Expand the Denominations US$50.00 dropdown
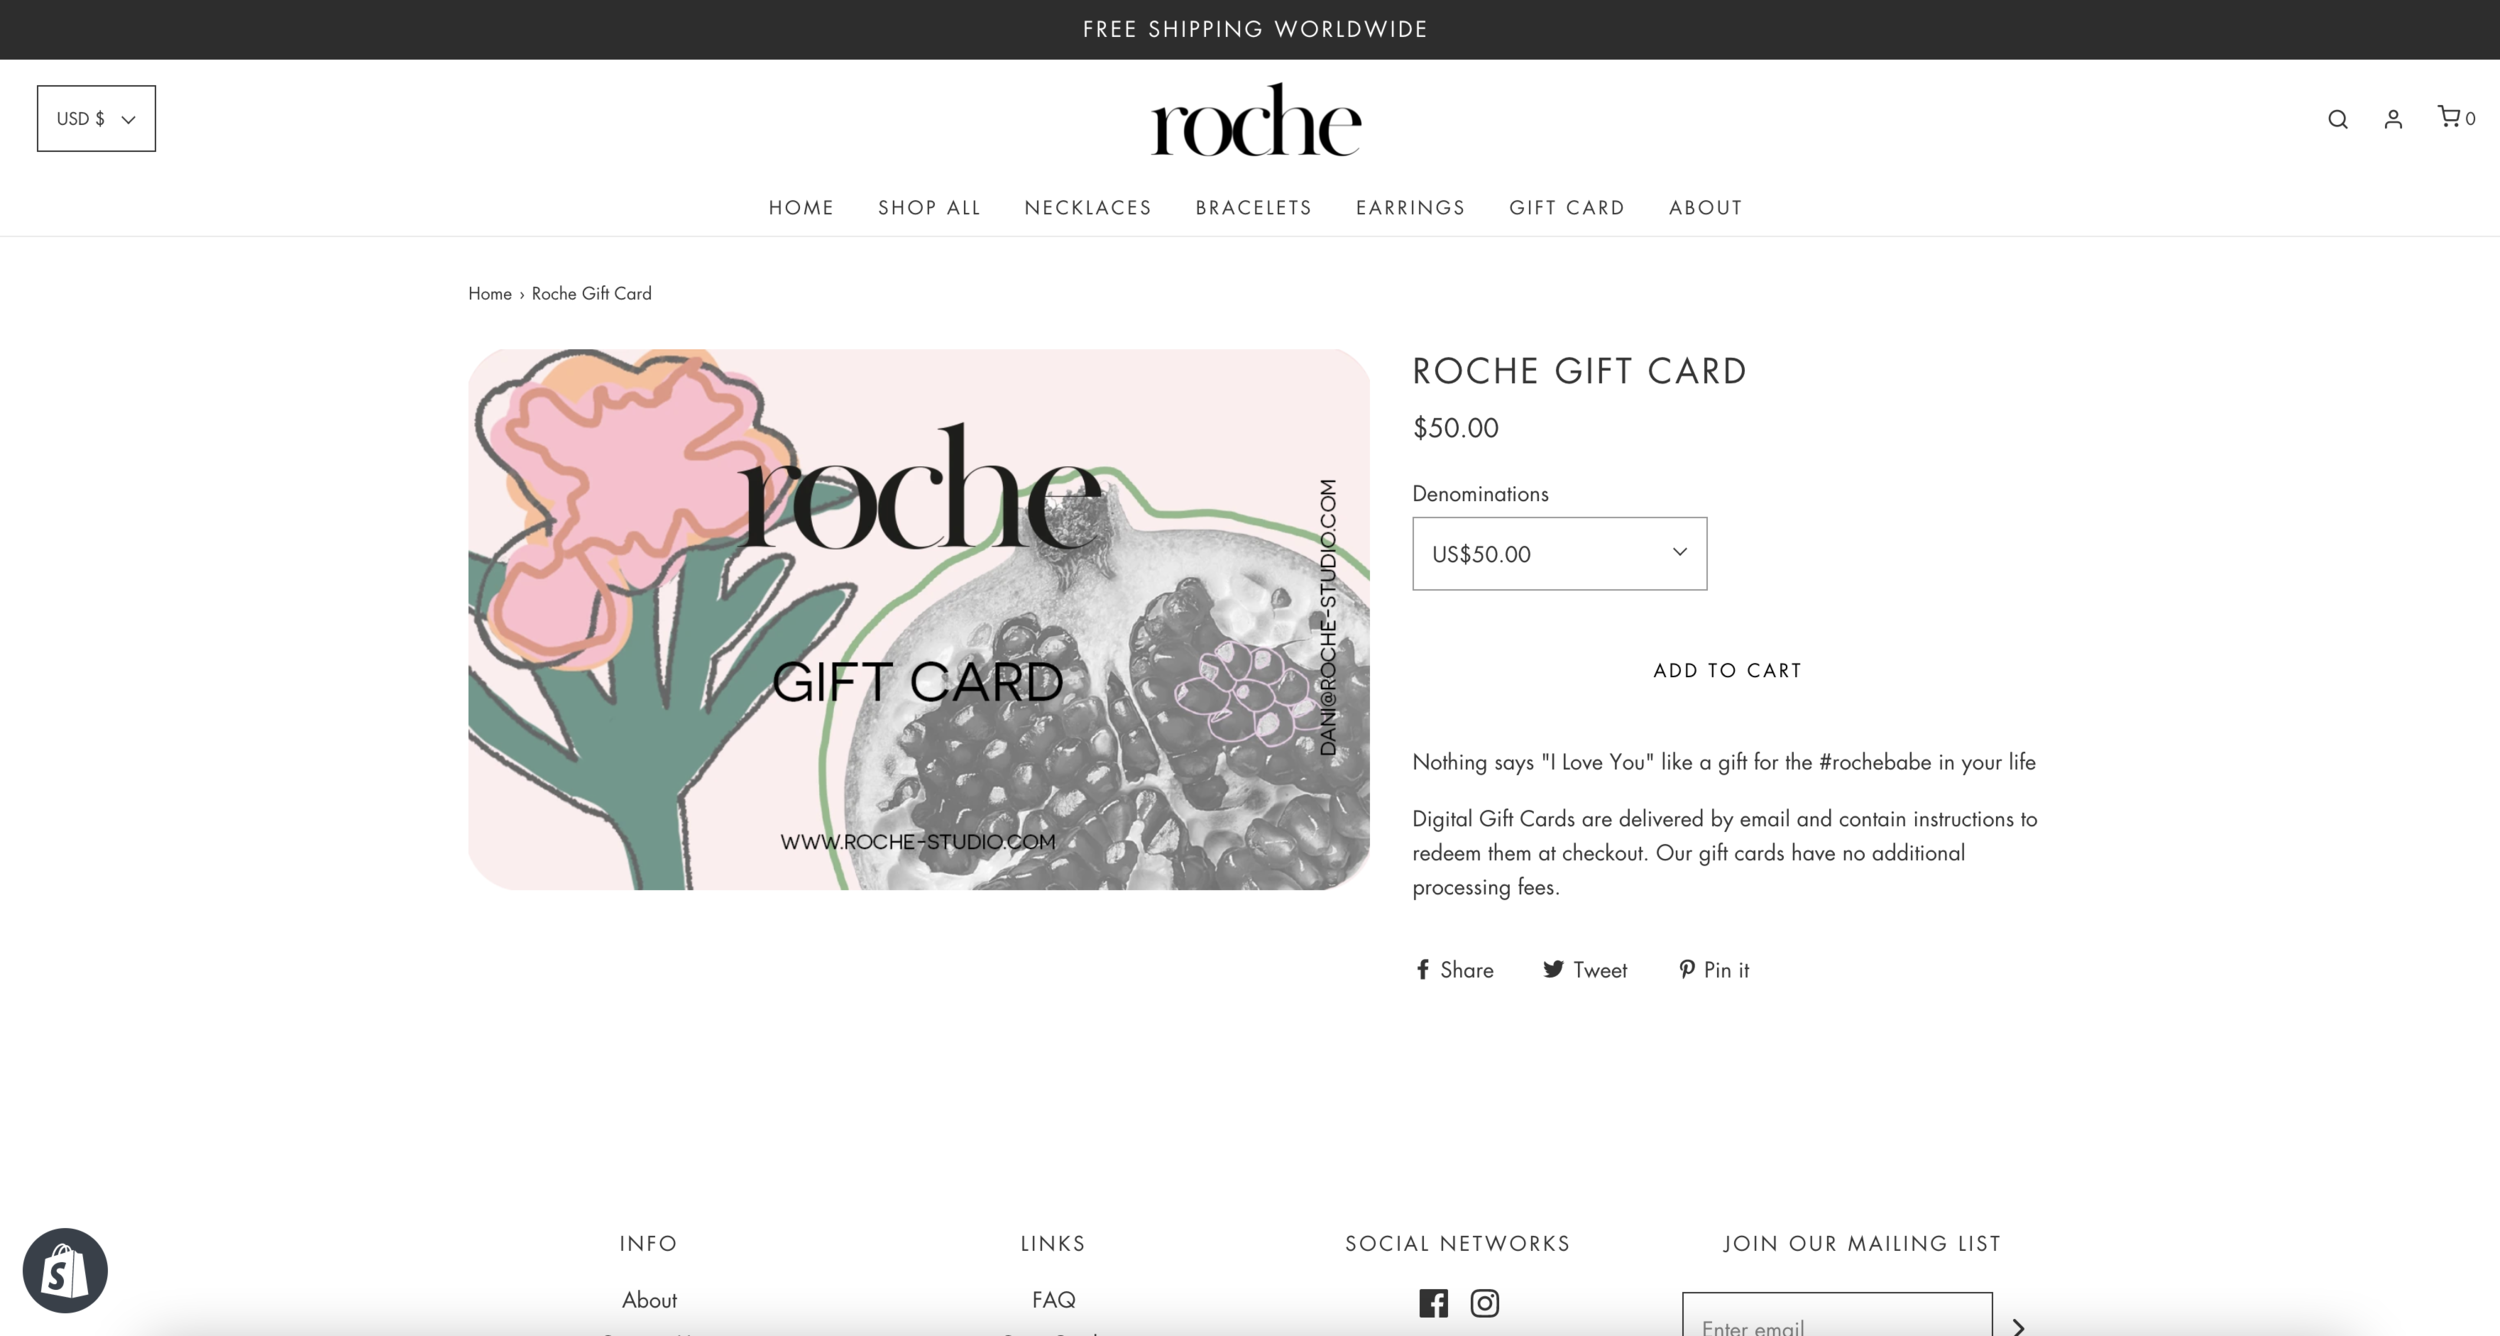Screen dimensions: 2500x1336 tap(1559, 553)
